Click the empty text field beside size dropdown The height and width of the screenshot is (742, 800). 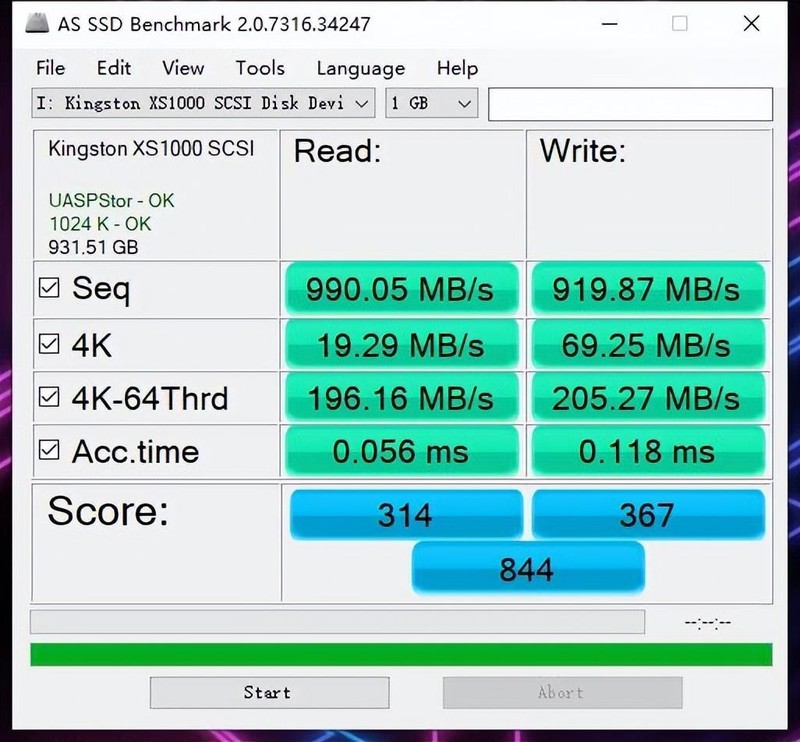click(630, 104)
